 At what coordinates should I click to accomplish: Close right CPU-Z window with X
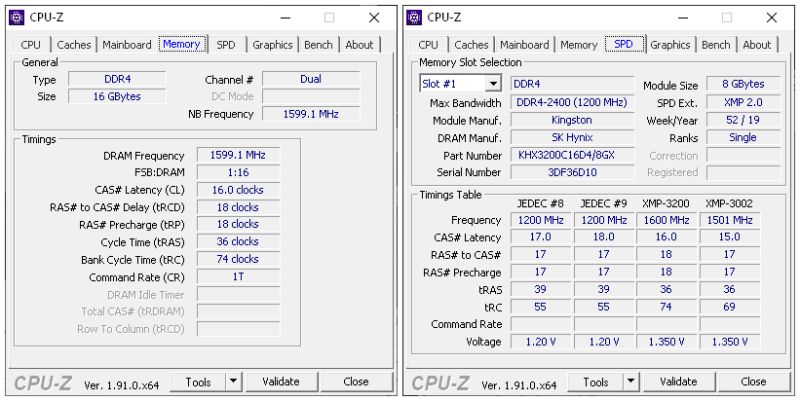[771, 18]
